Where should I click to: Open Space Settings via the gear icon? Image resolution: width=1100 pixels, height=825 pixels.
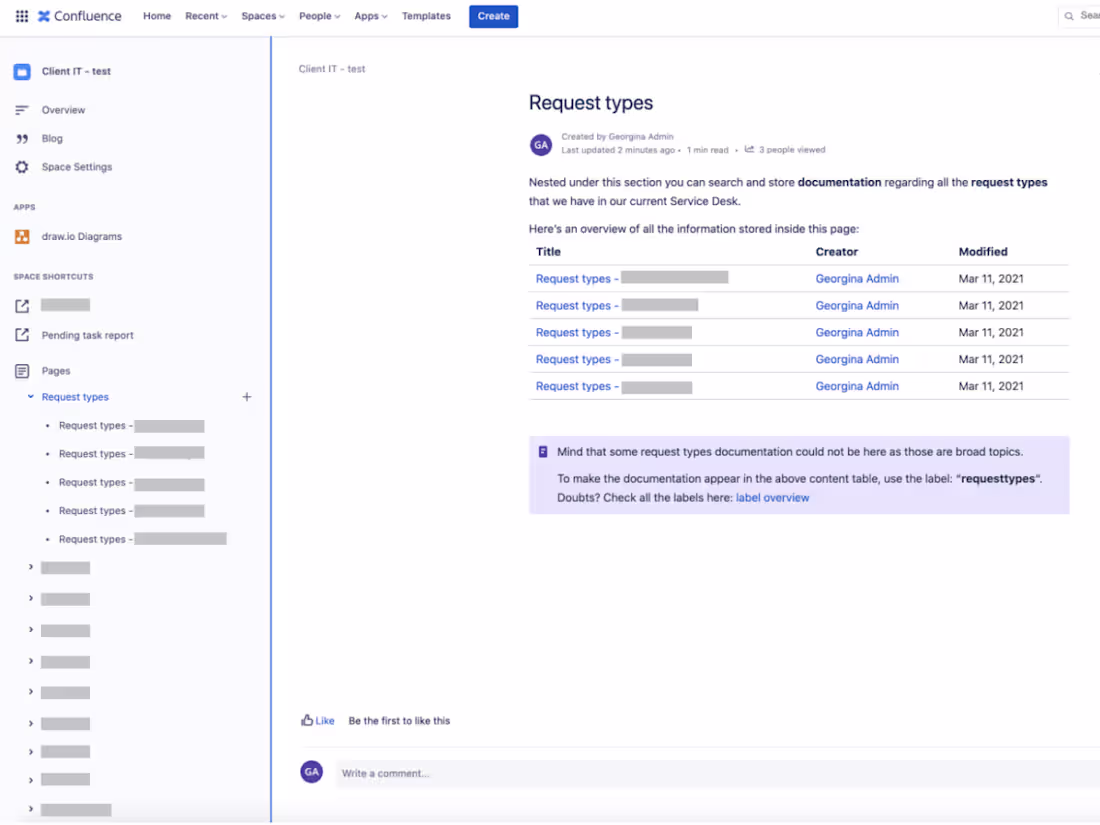[23, 166]
